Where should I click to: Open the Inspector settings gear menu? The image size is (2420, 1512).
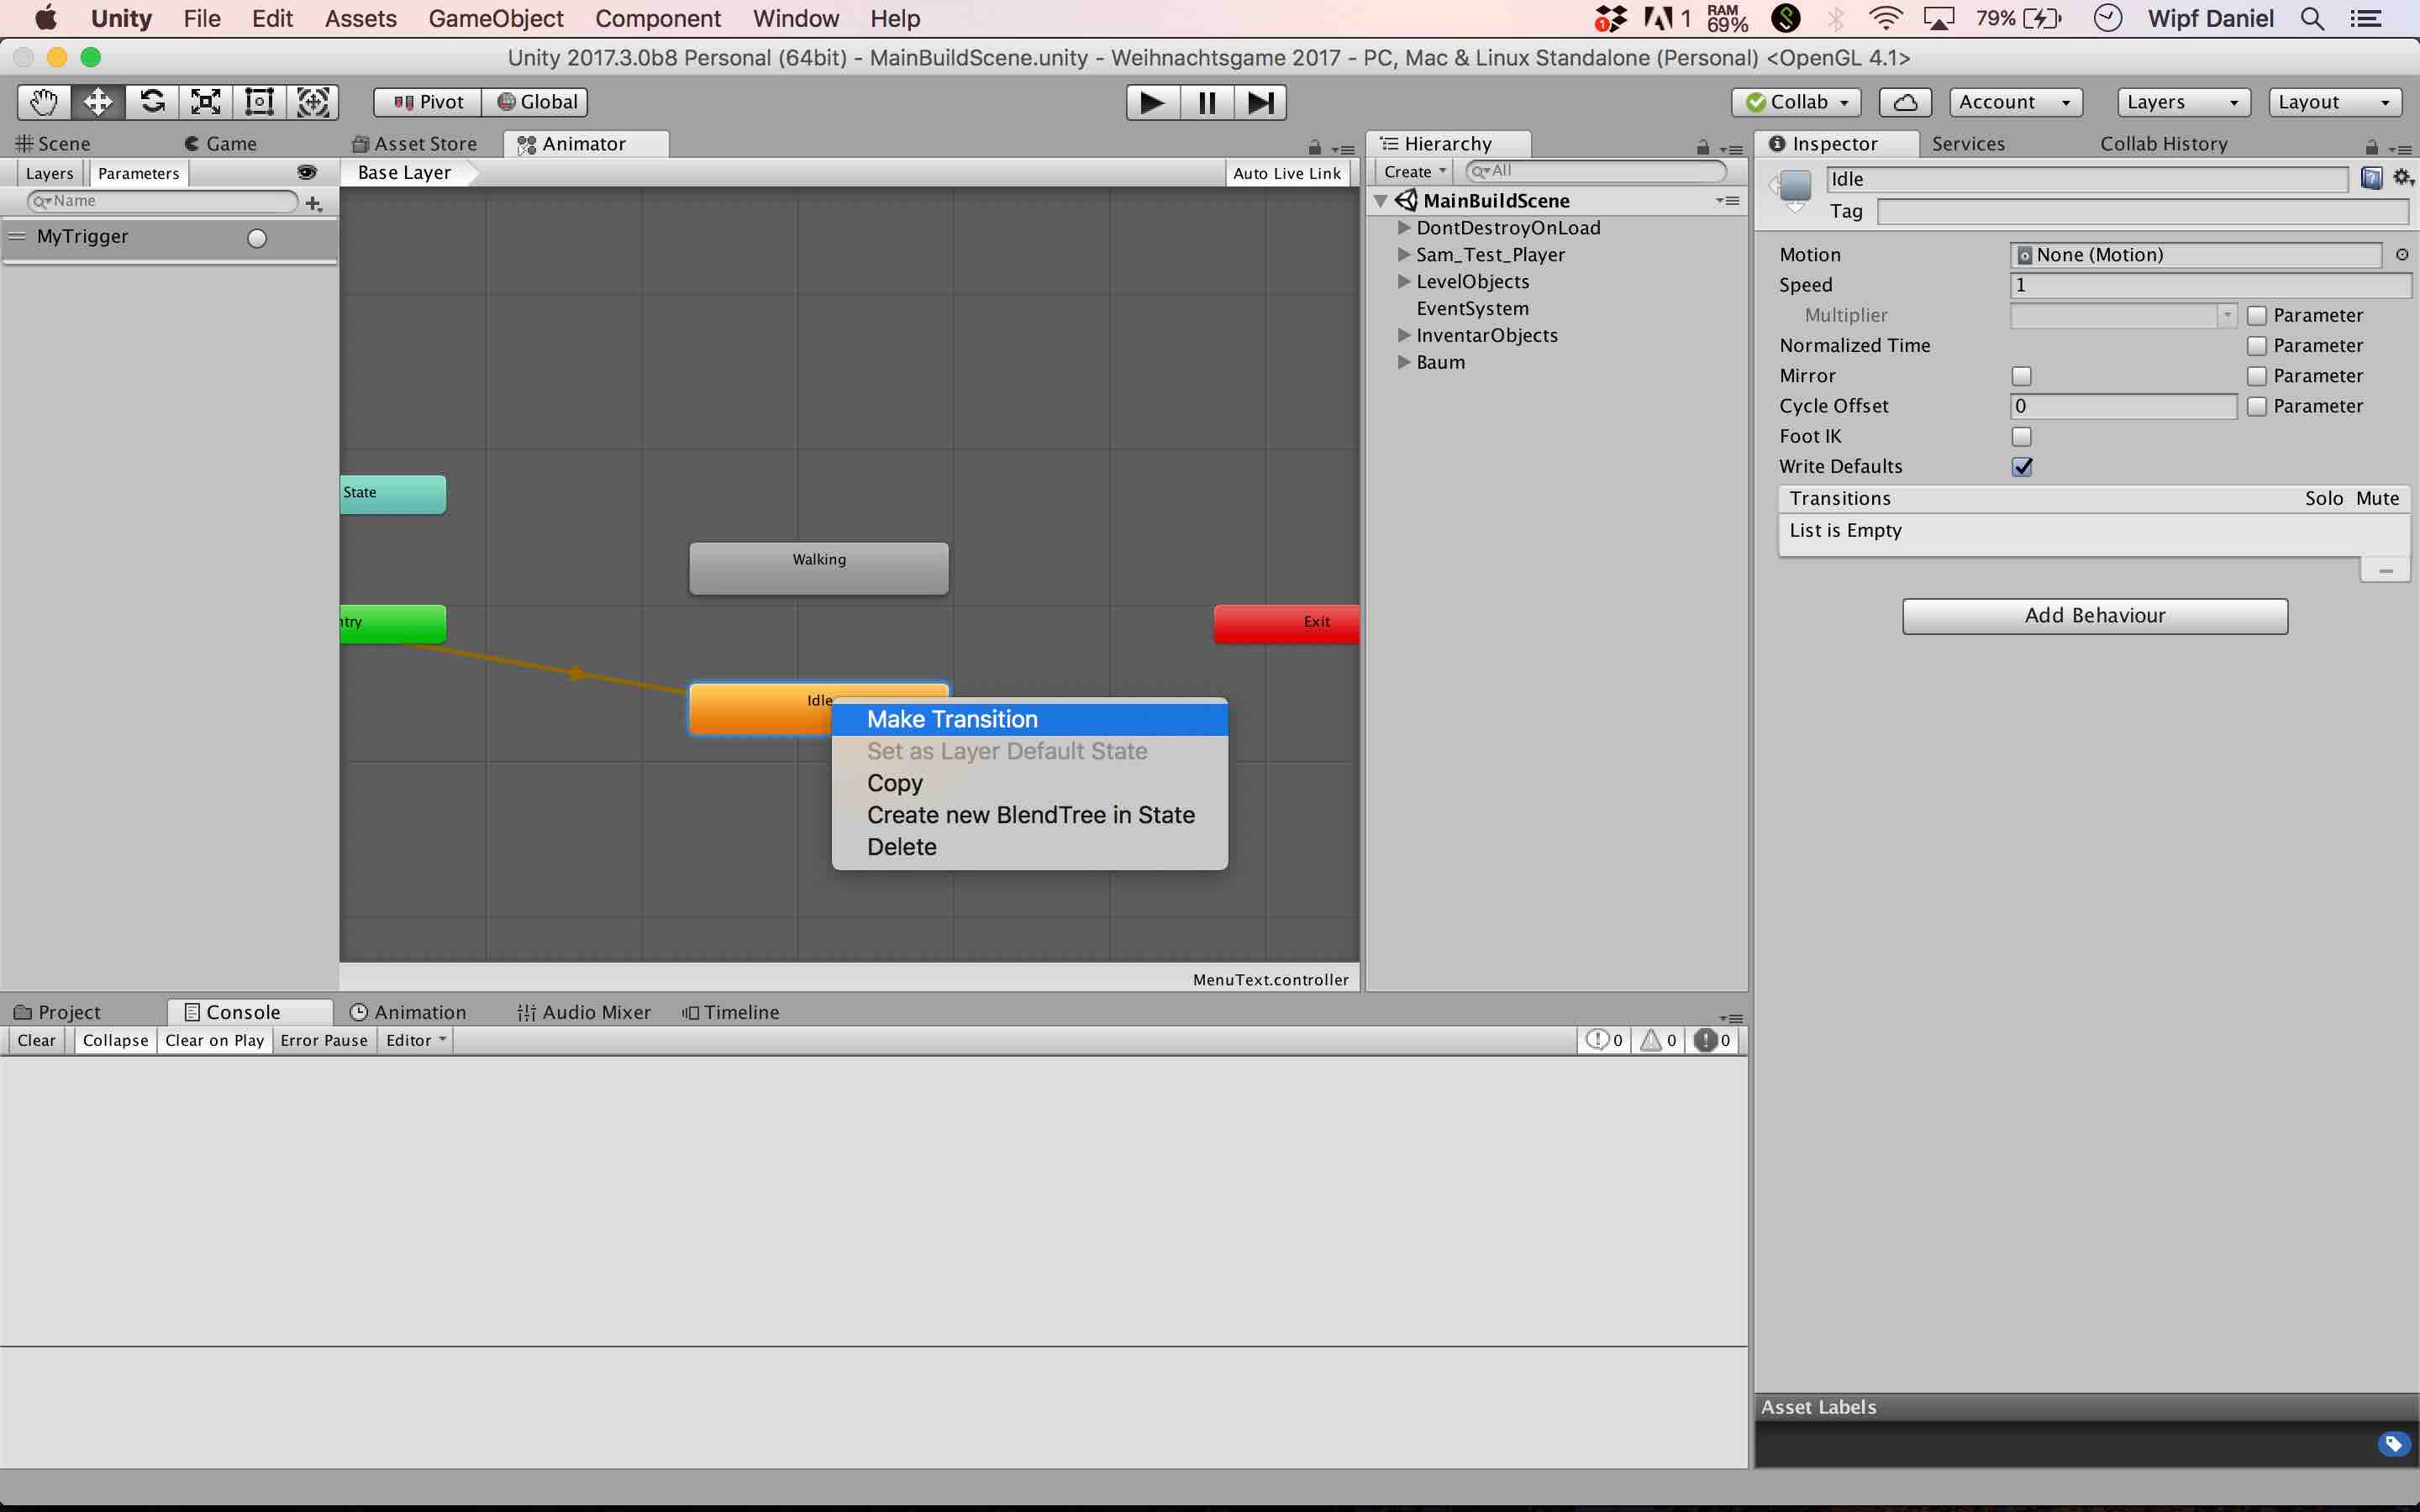click(2404, 176)
